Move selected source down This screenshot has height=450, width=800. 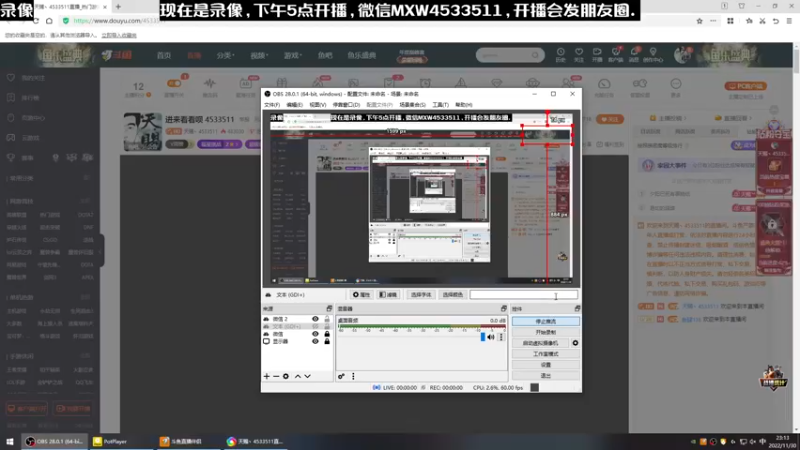tap(308, 377)
